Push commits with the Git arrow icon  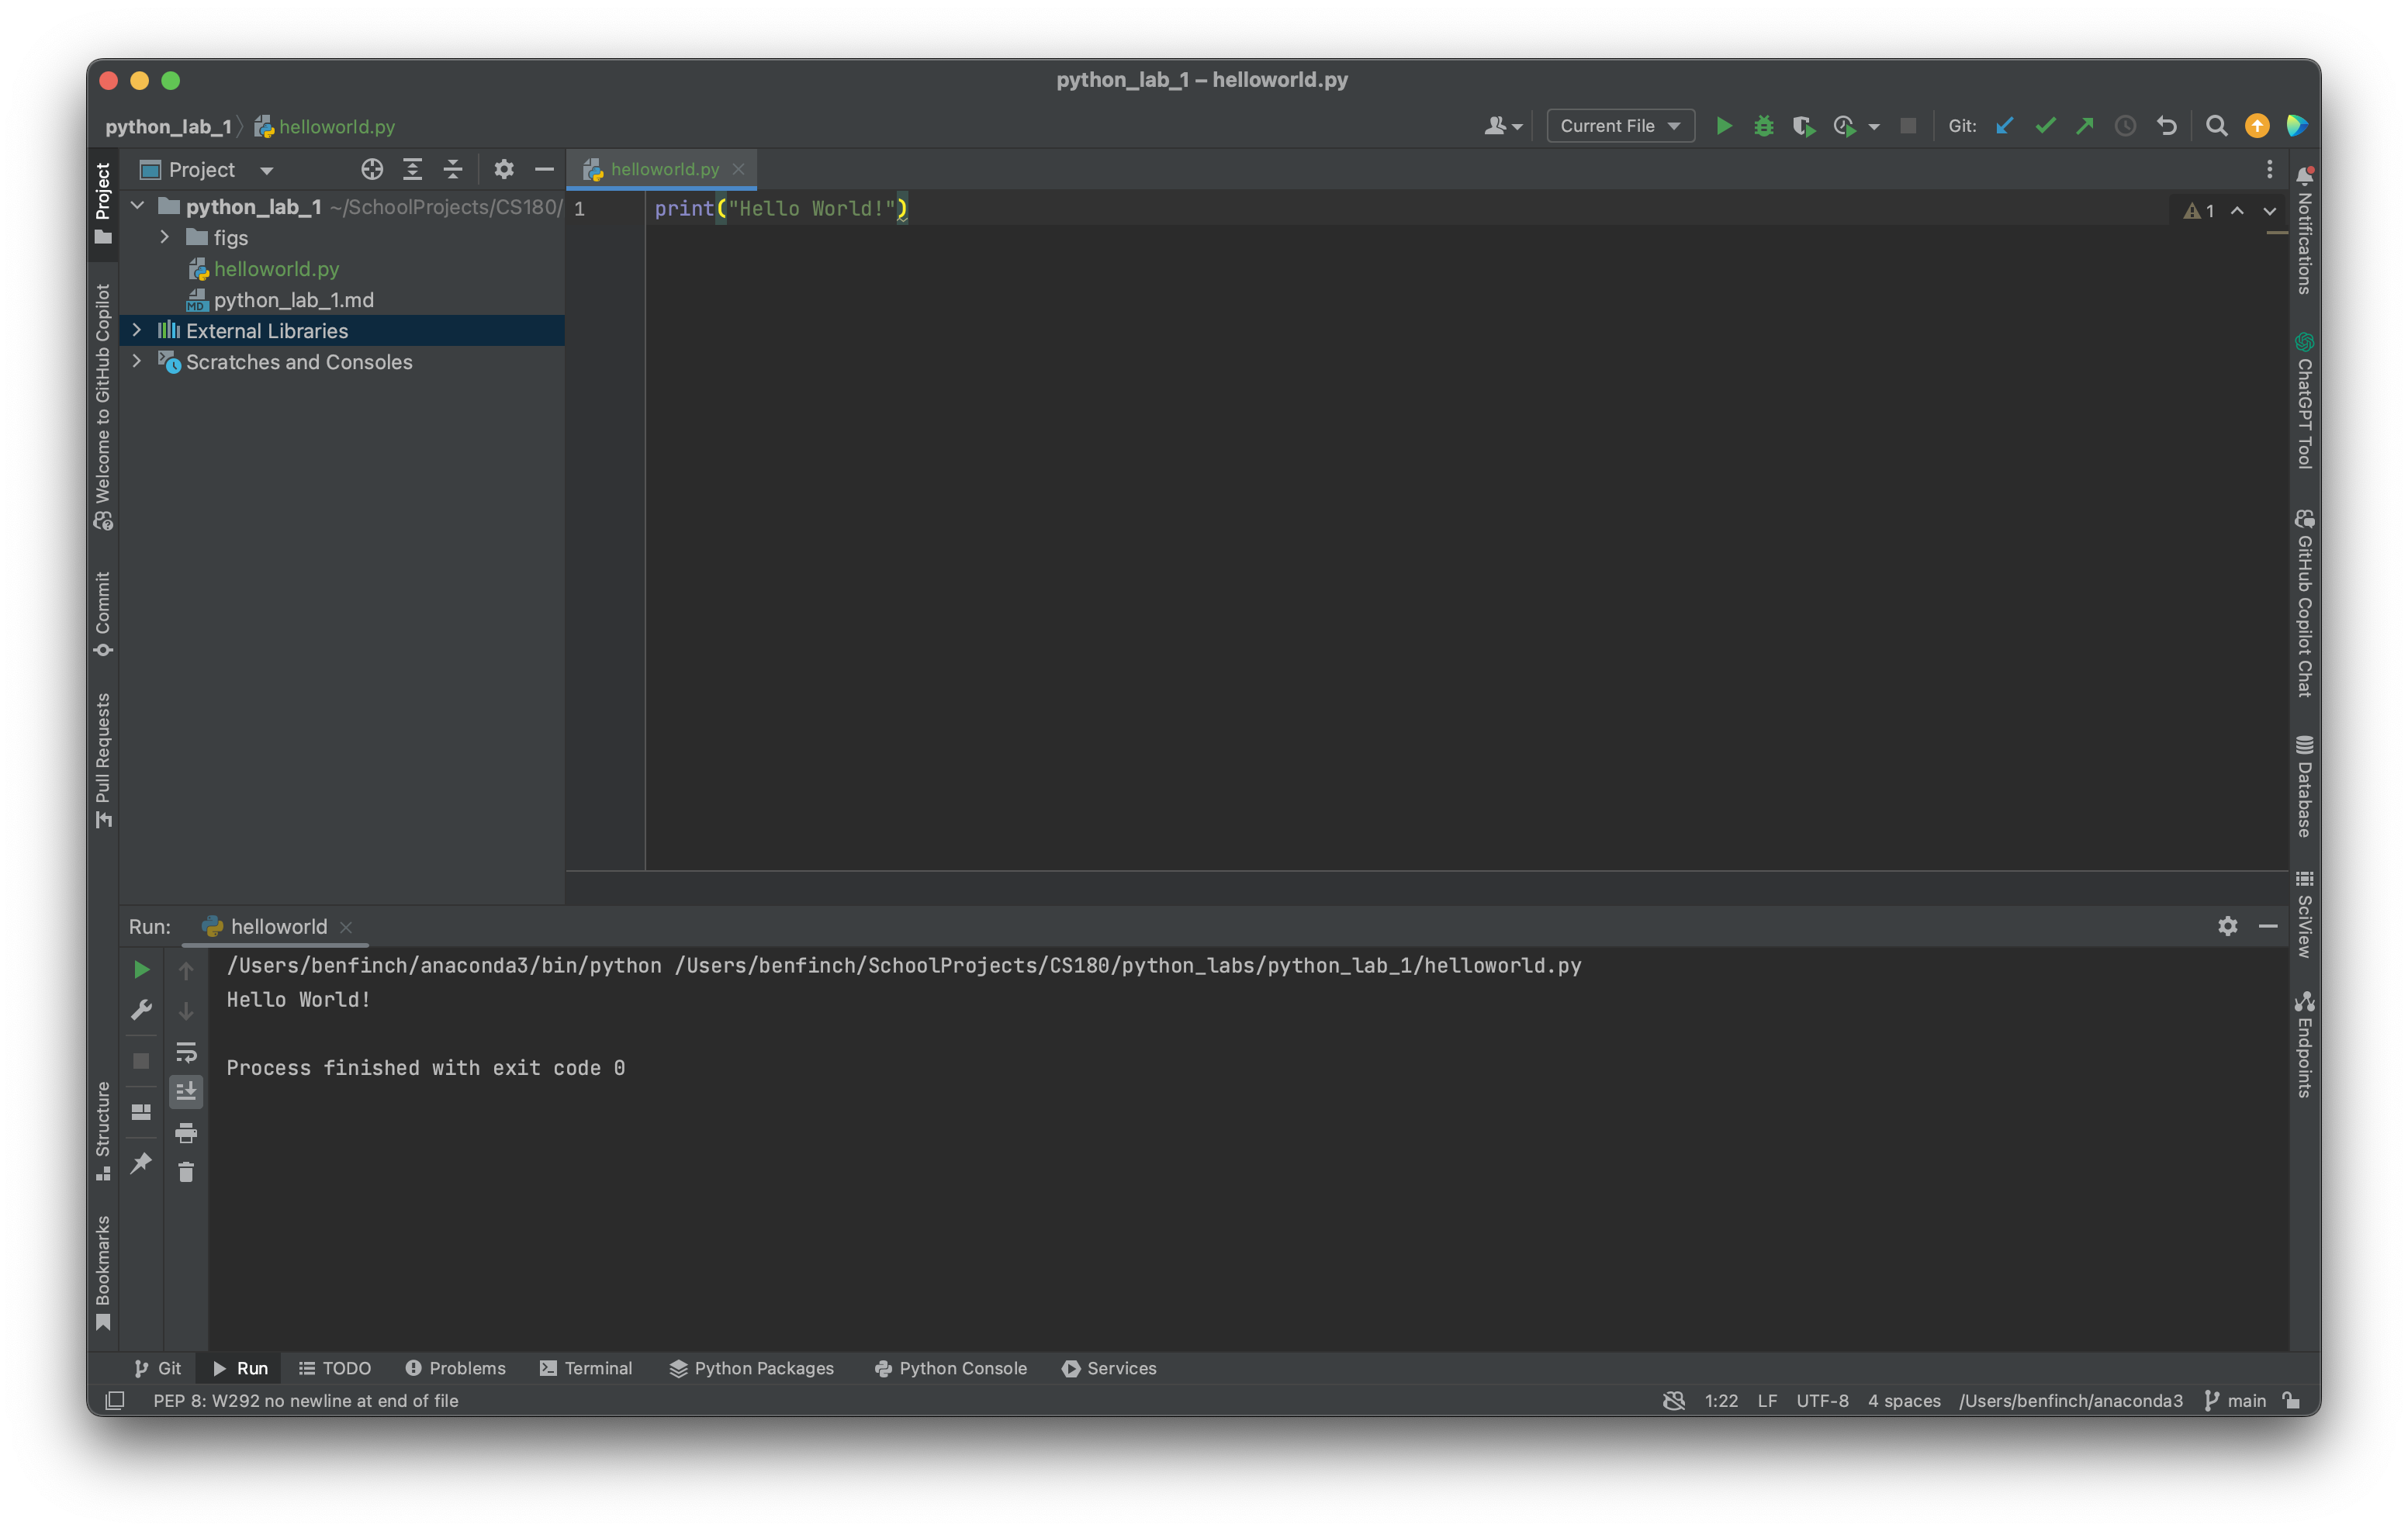point(2086,126)
